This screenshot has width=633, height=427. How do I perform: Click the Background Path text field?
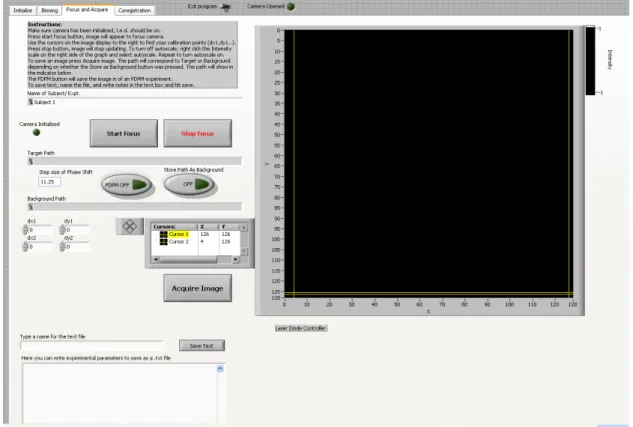pyautogui.click(x=134, y=207)
